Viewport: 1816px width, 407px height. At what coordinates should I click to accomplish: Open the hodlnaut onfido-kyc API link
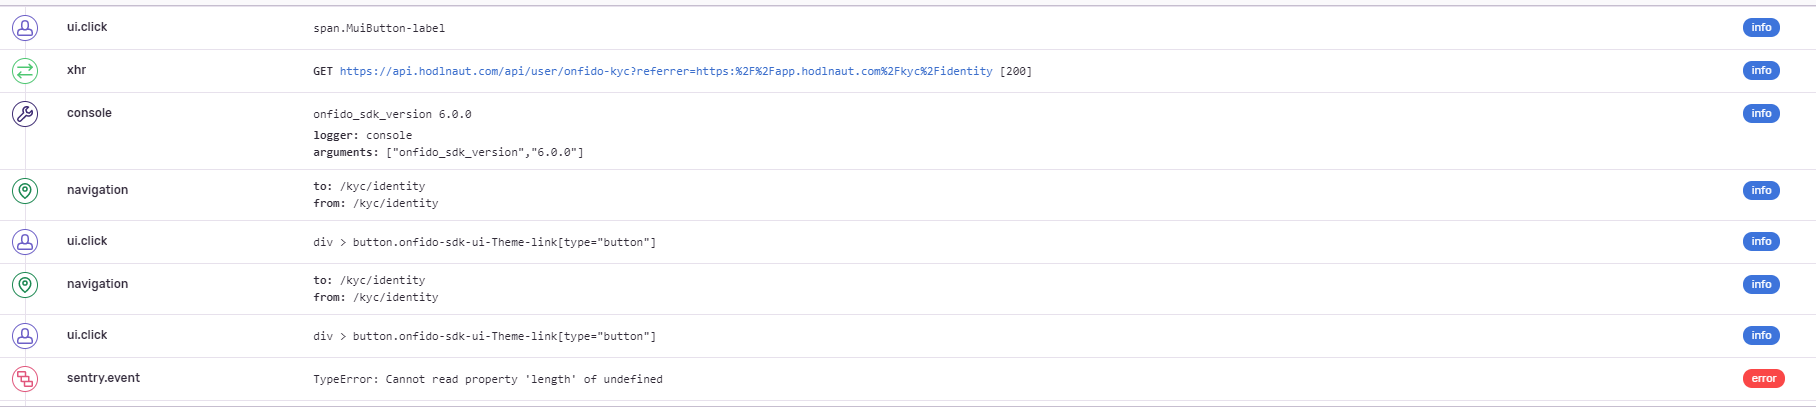(666, 71)
